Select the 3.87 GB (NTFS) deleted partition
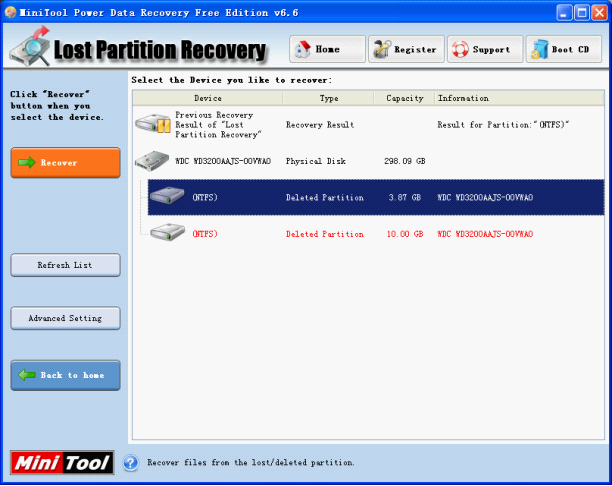 point(376,198)
